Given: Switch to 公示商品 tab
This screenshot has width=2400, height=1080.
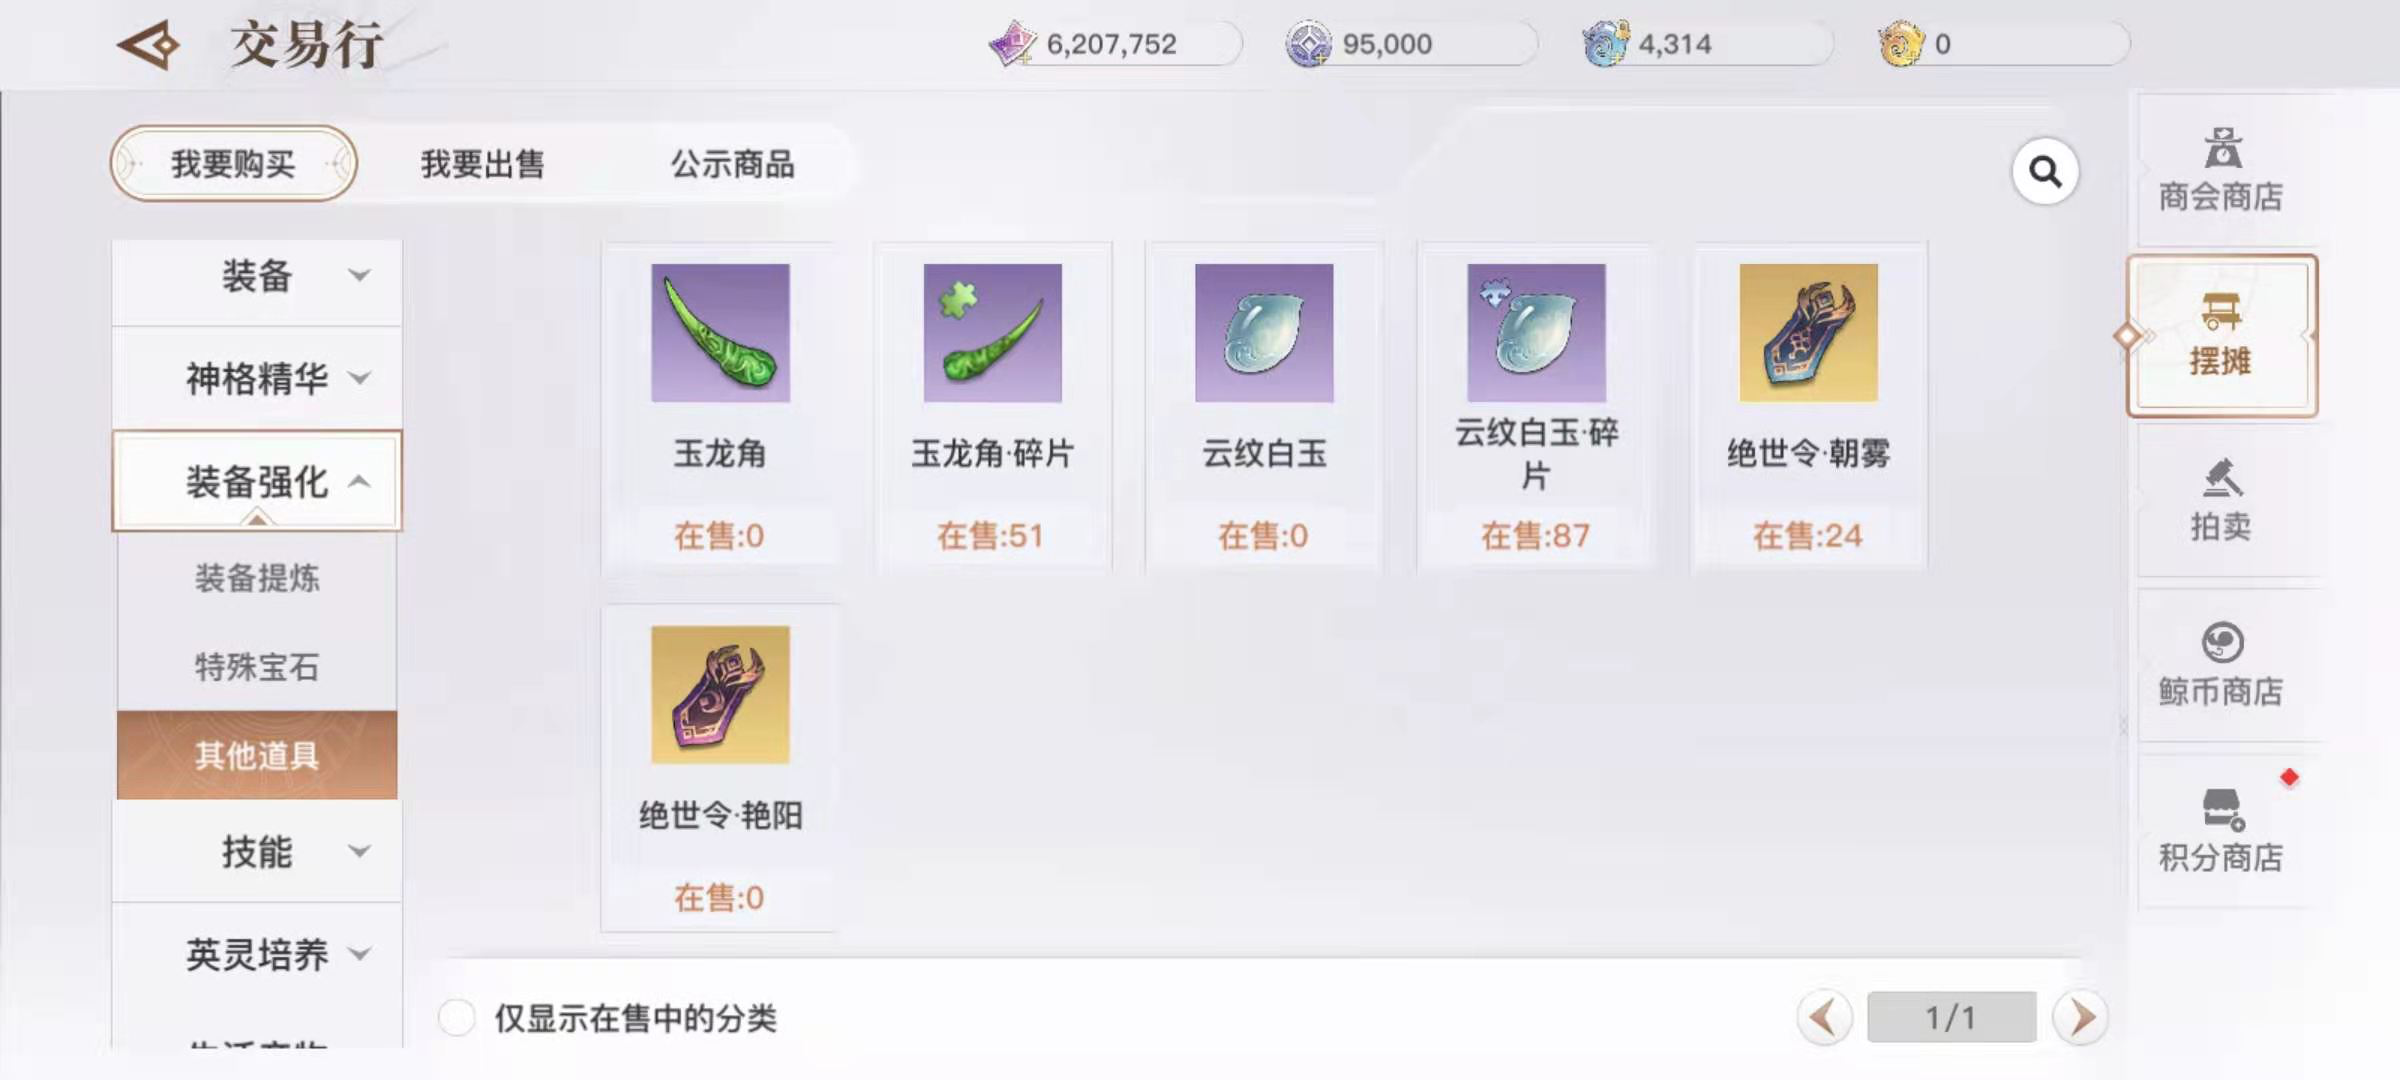Looking at the screenshot, I should 732,164.
